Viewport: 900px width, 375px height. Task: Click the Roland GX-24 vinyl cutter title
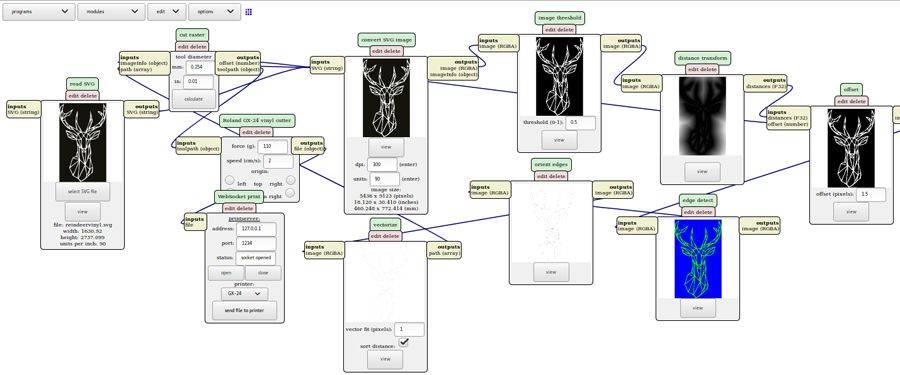click(258, 121)
